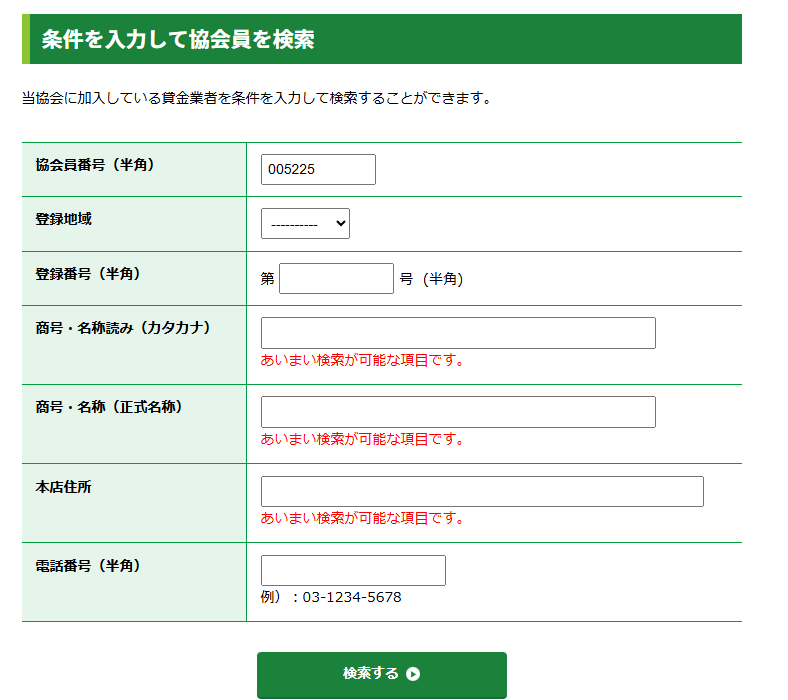788x700 pixels.
Task: Focus the 登録番号 input between 第 and 号
Action: (x=336, y=279)
